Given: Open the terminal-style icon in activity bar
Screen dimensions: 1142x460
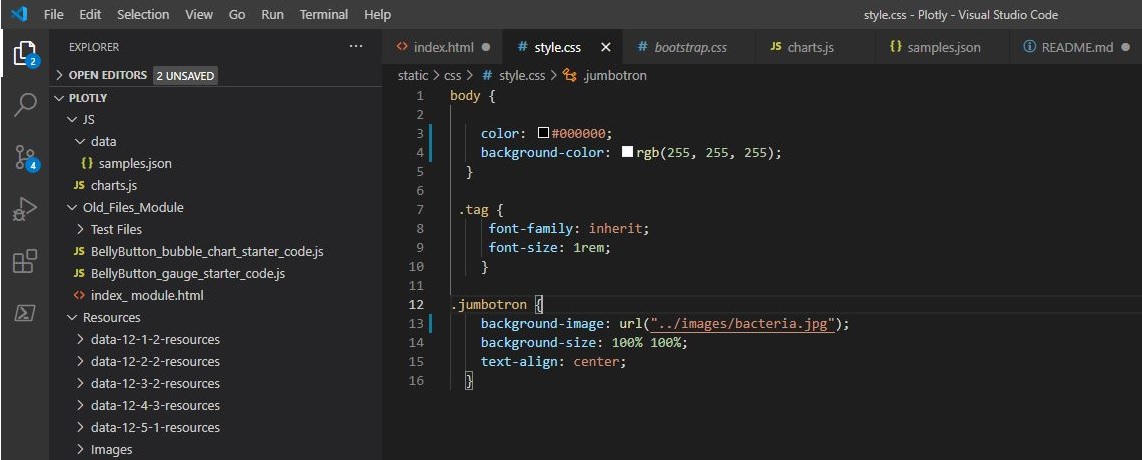Looking at the screenshot, I should pyautogui.click(x=25, y=313).
